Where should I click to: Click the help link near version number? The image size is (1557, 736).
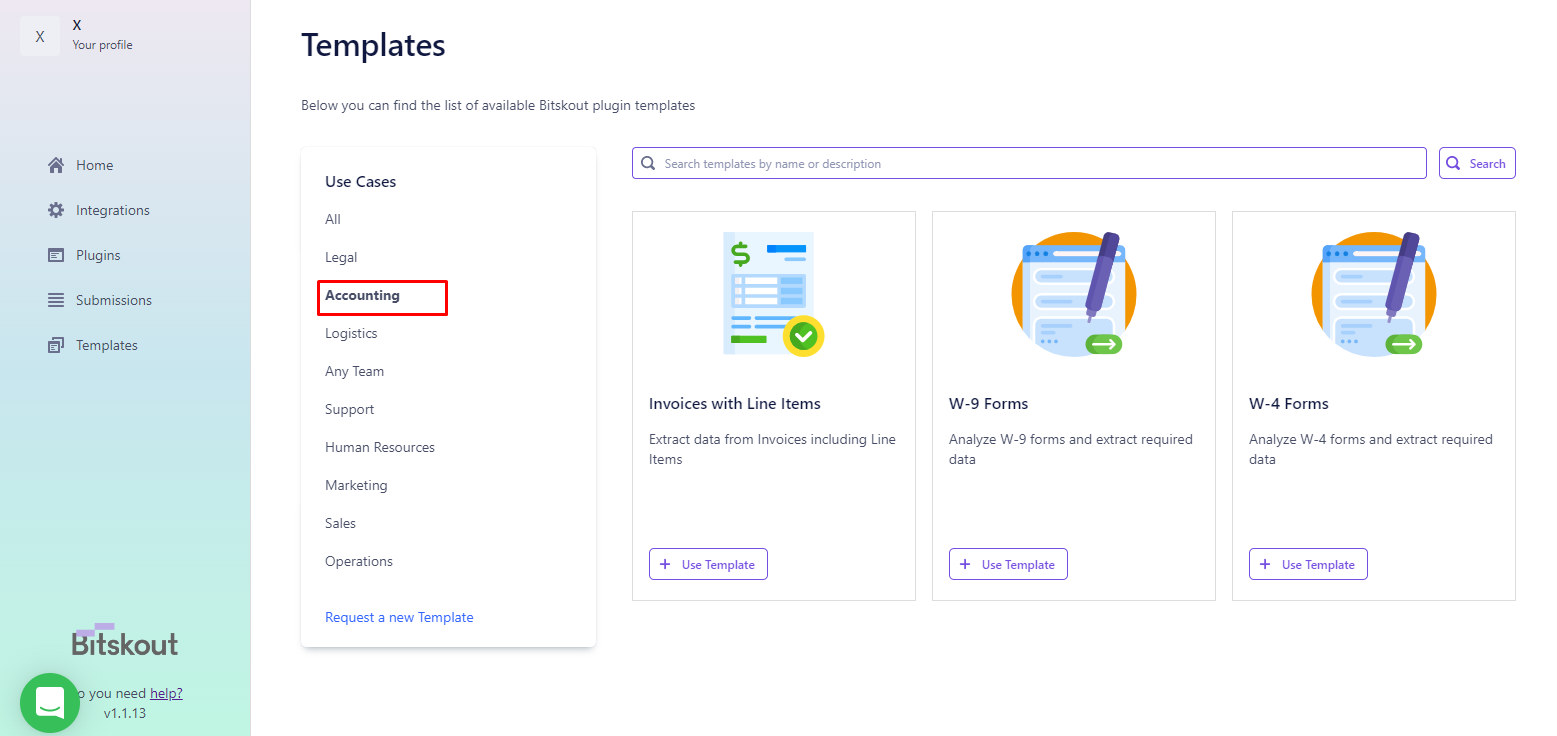166,693
